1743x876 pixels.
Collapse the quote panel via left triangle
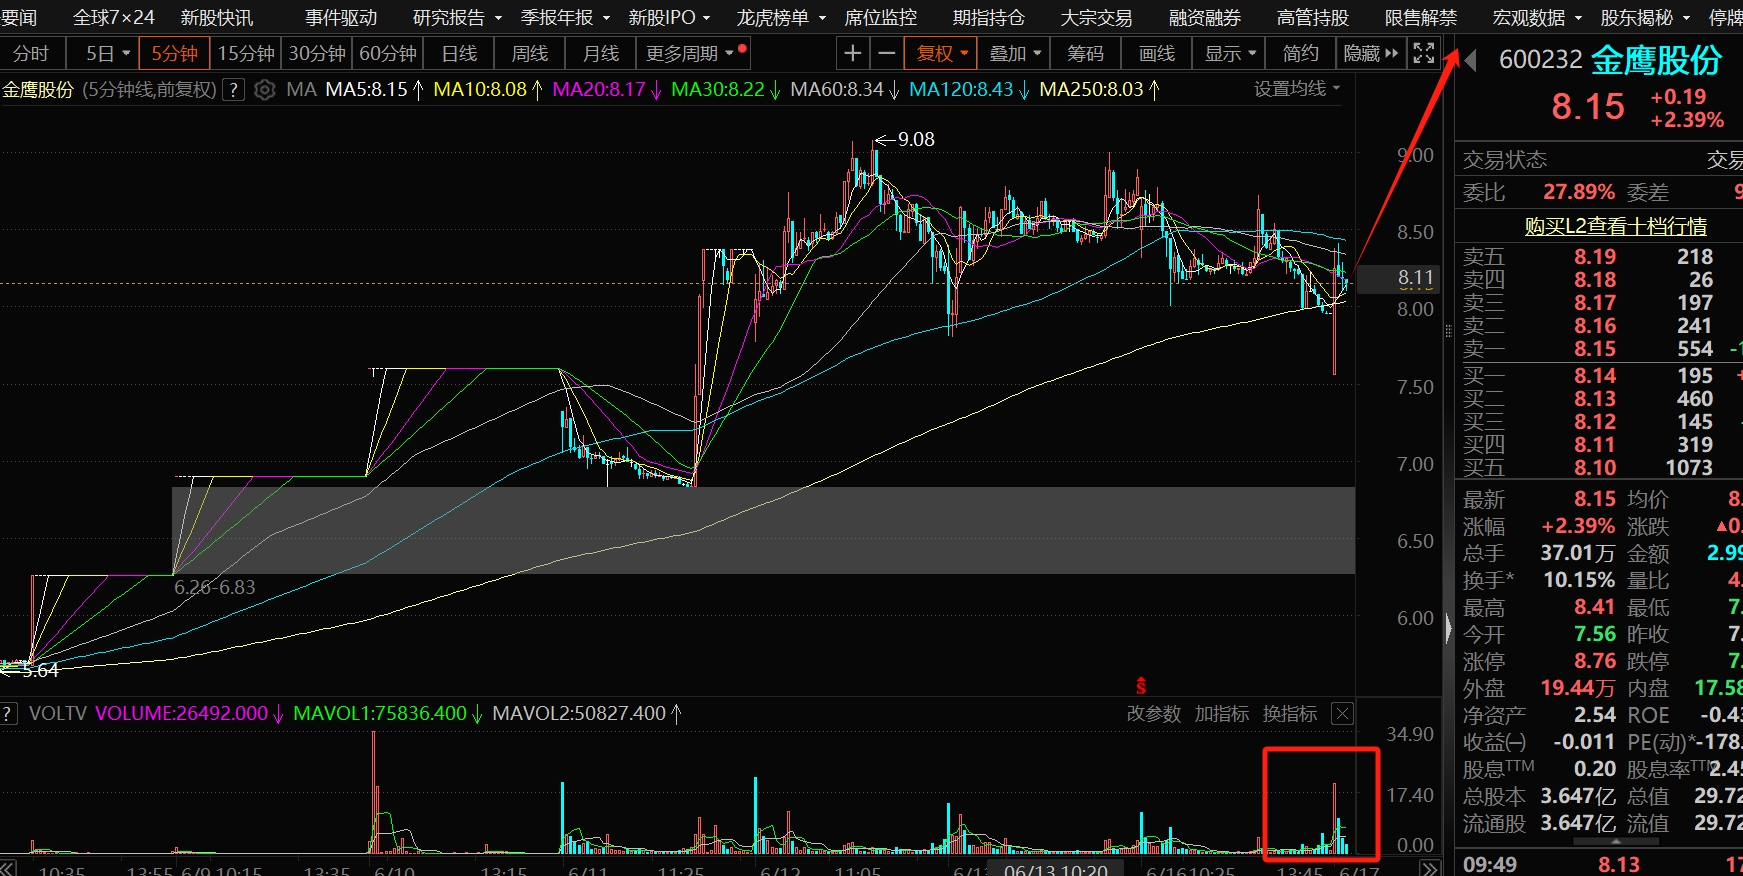pos(1470,60)
